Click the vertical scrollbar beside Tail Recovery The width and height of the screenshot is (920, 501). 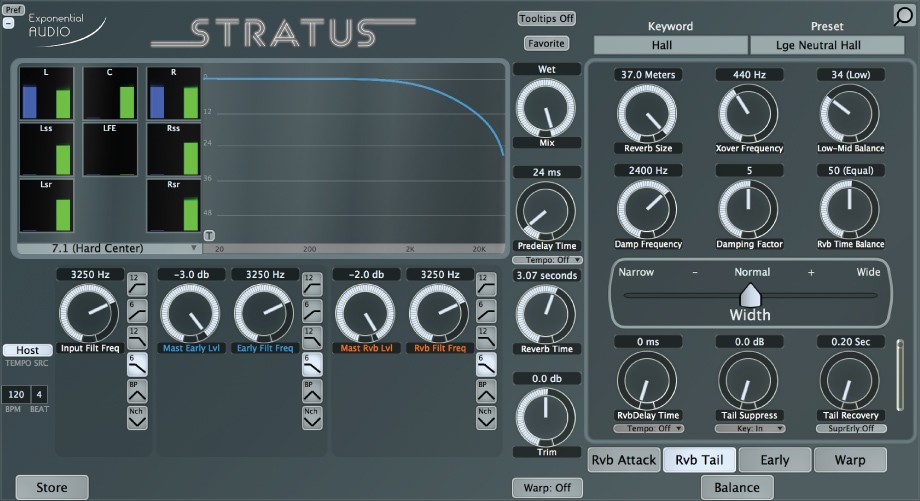(900, 374)
